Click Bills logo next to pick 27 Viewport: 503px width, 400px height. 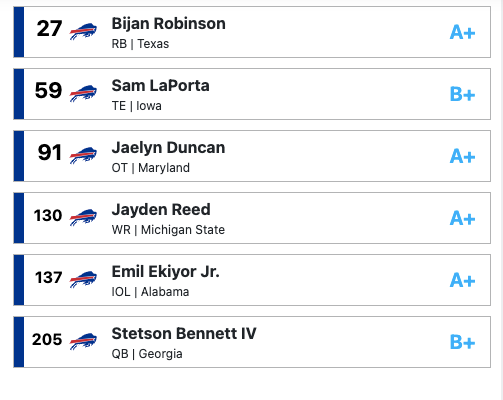(x=83, y=31)
